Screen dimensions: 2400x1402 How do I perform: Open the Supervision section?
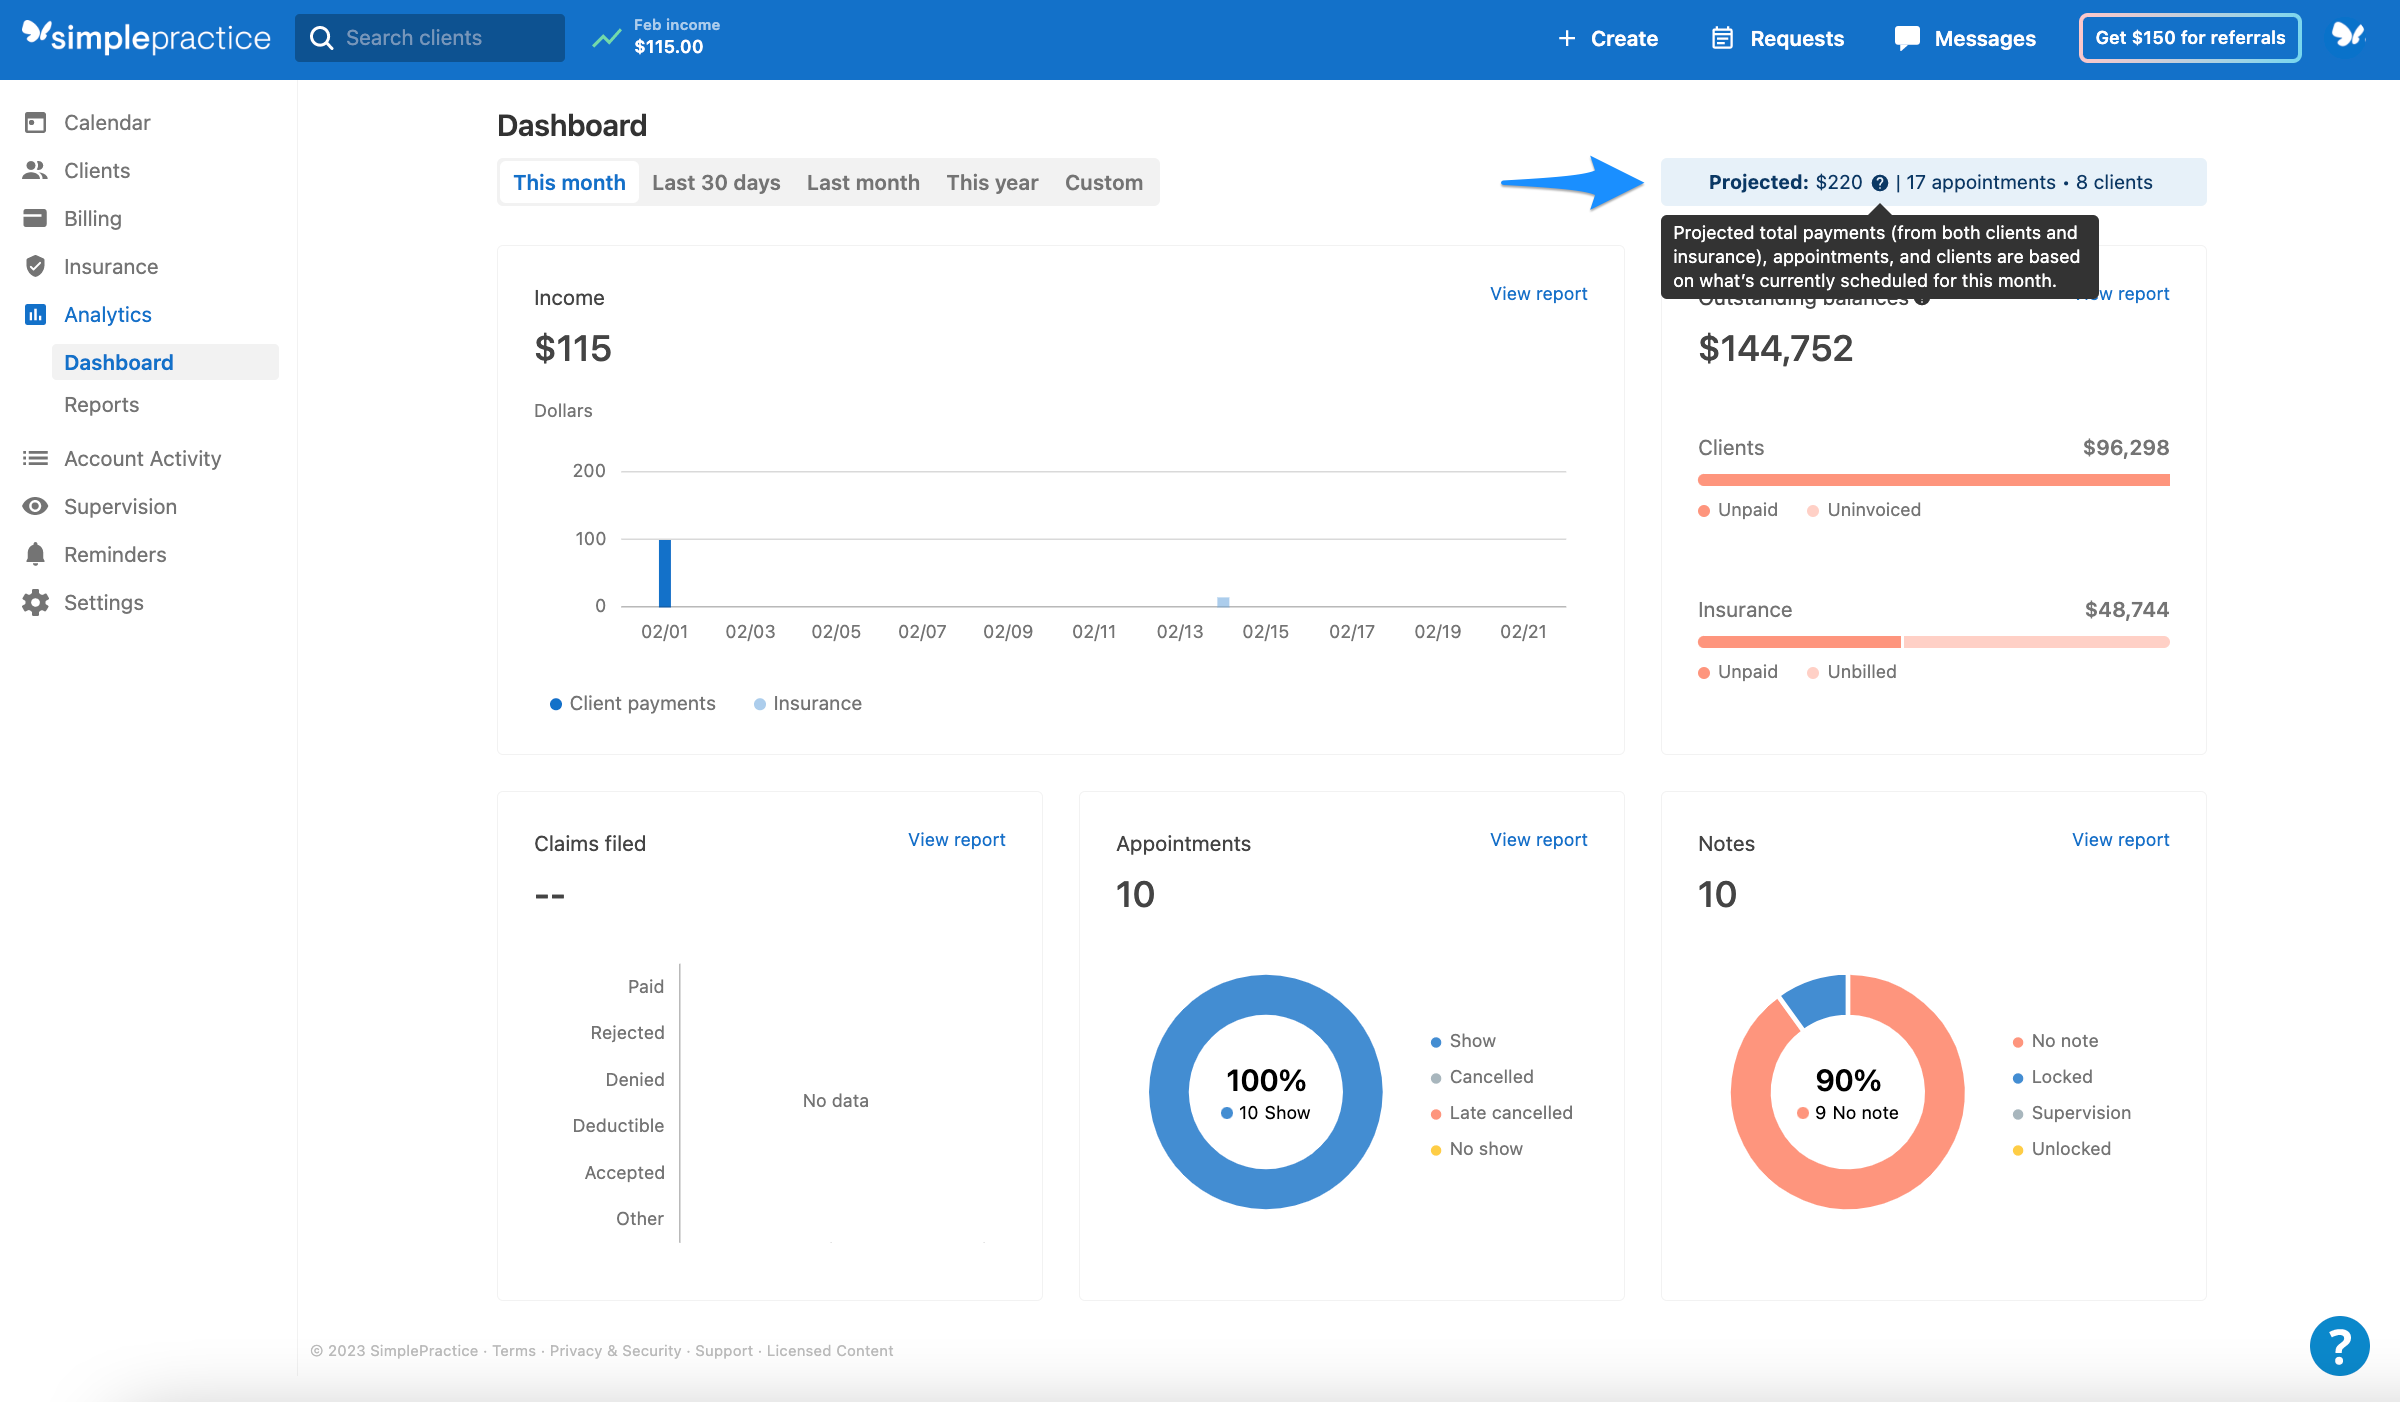(x=120, y=506)
